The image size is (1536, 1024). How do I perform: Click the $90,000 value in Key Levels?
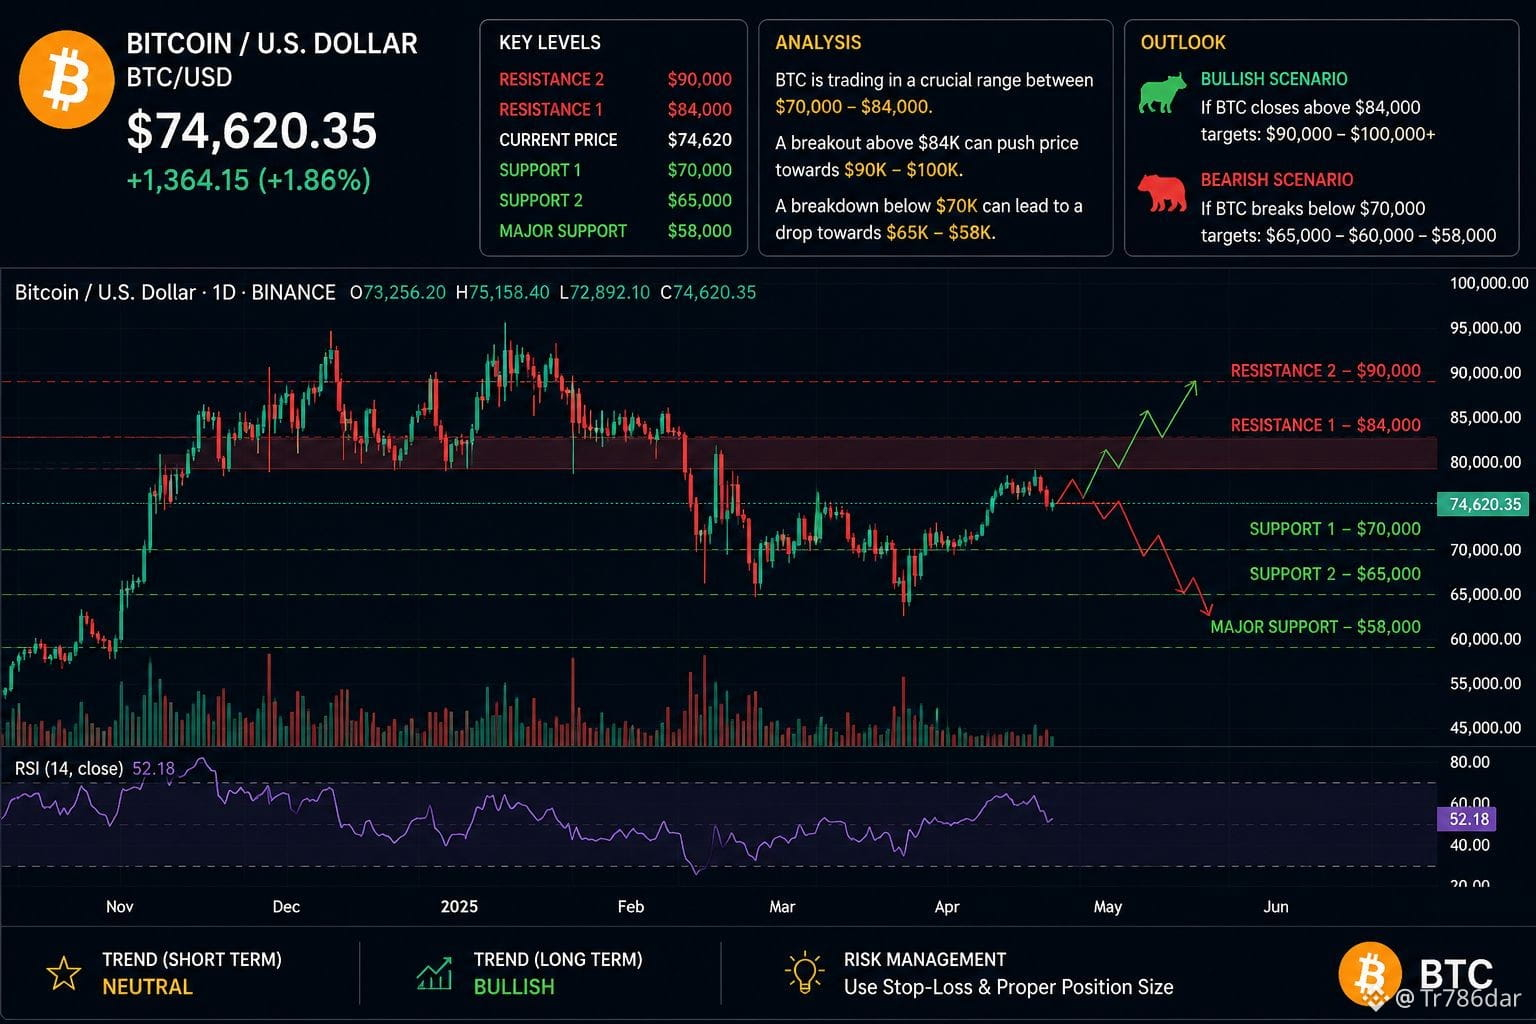(x=700, y=79)
